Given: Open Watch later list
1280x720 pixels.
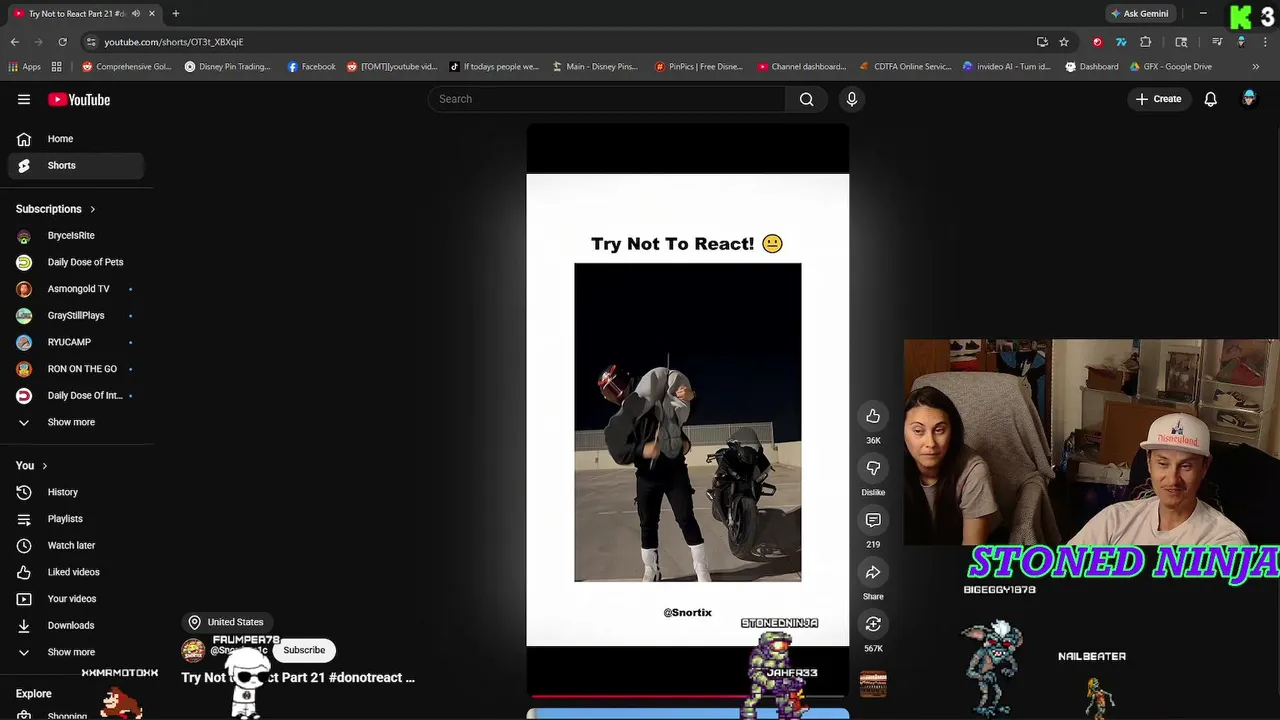Looking at the screenshot, I should click(75, 545).
